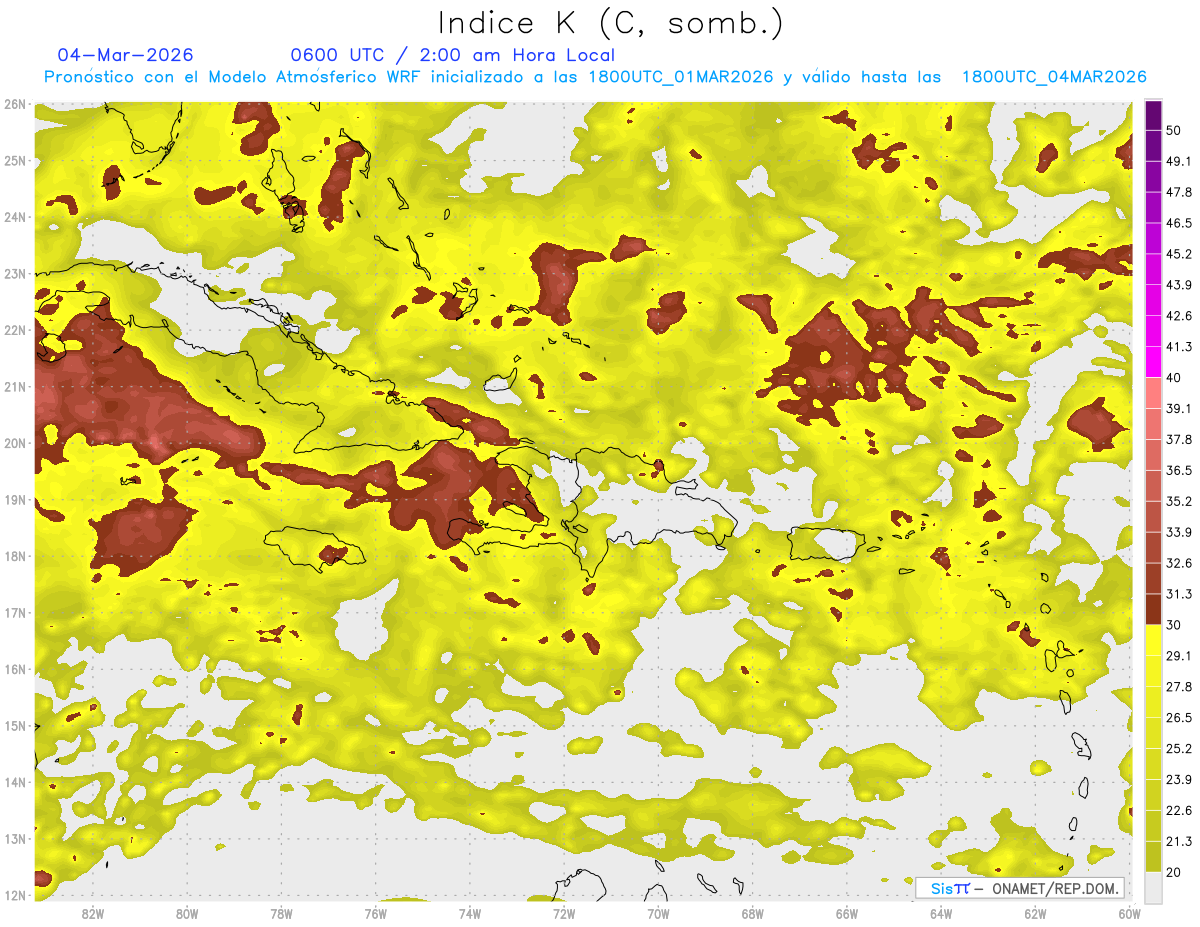Screen dimensions: 1200x927
Task: Click the "26N" latitude label
Action: pyautogui.click(x=15, y=104)
